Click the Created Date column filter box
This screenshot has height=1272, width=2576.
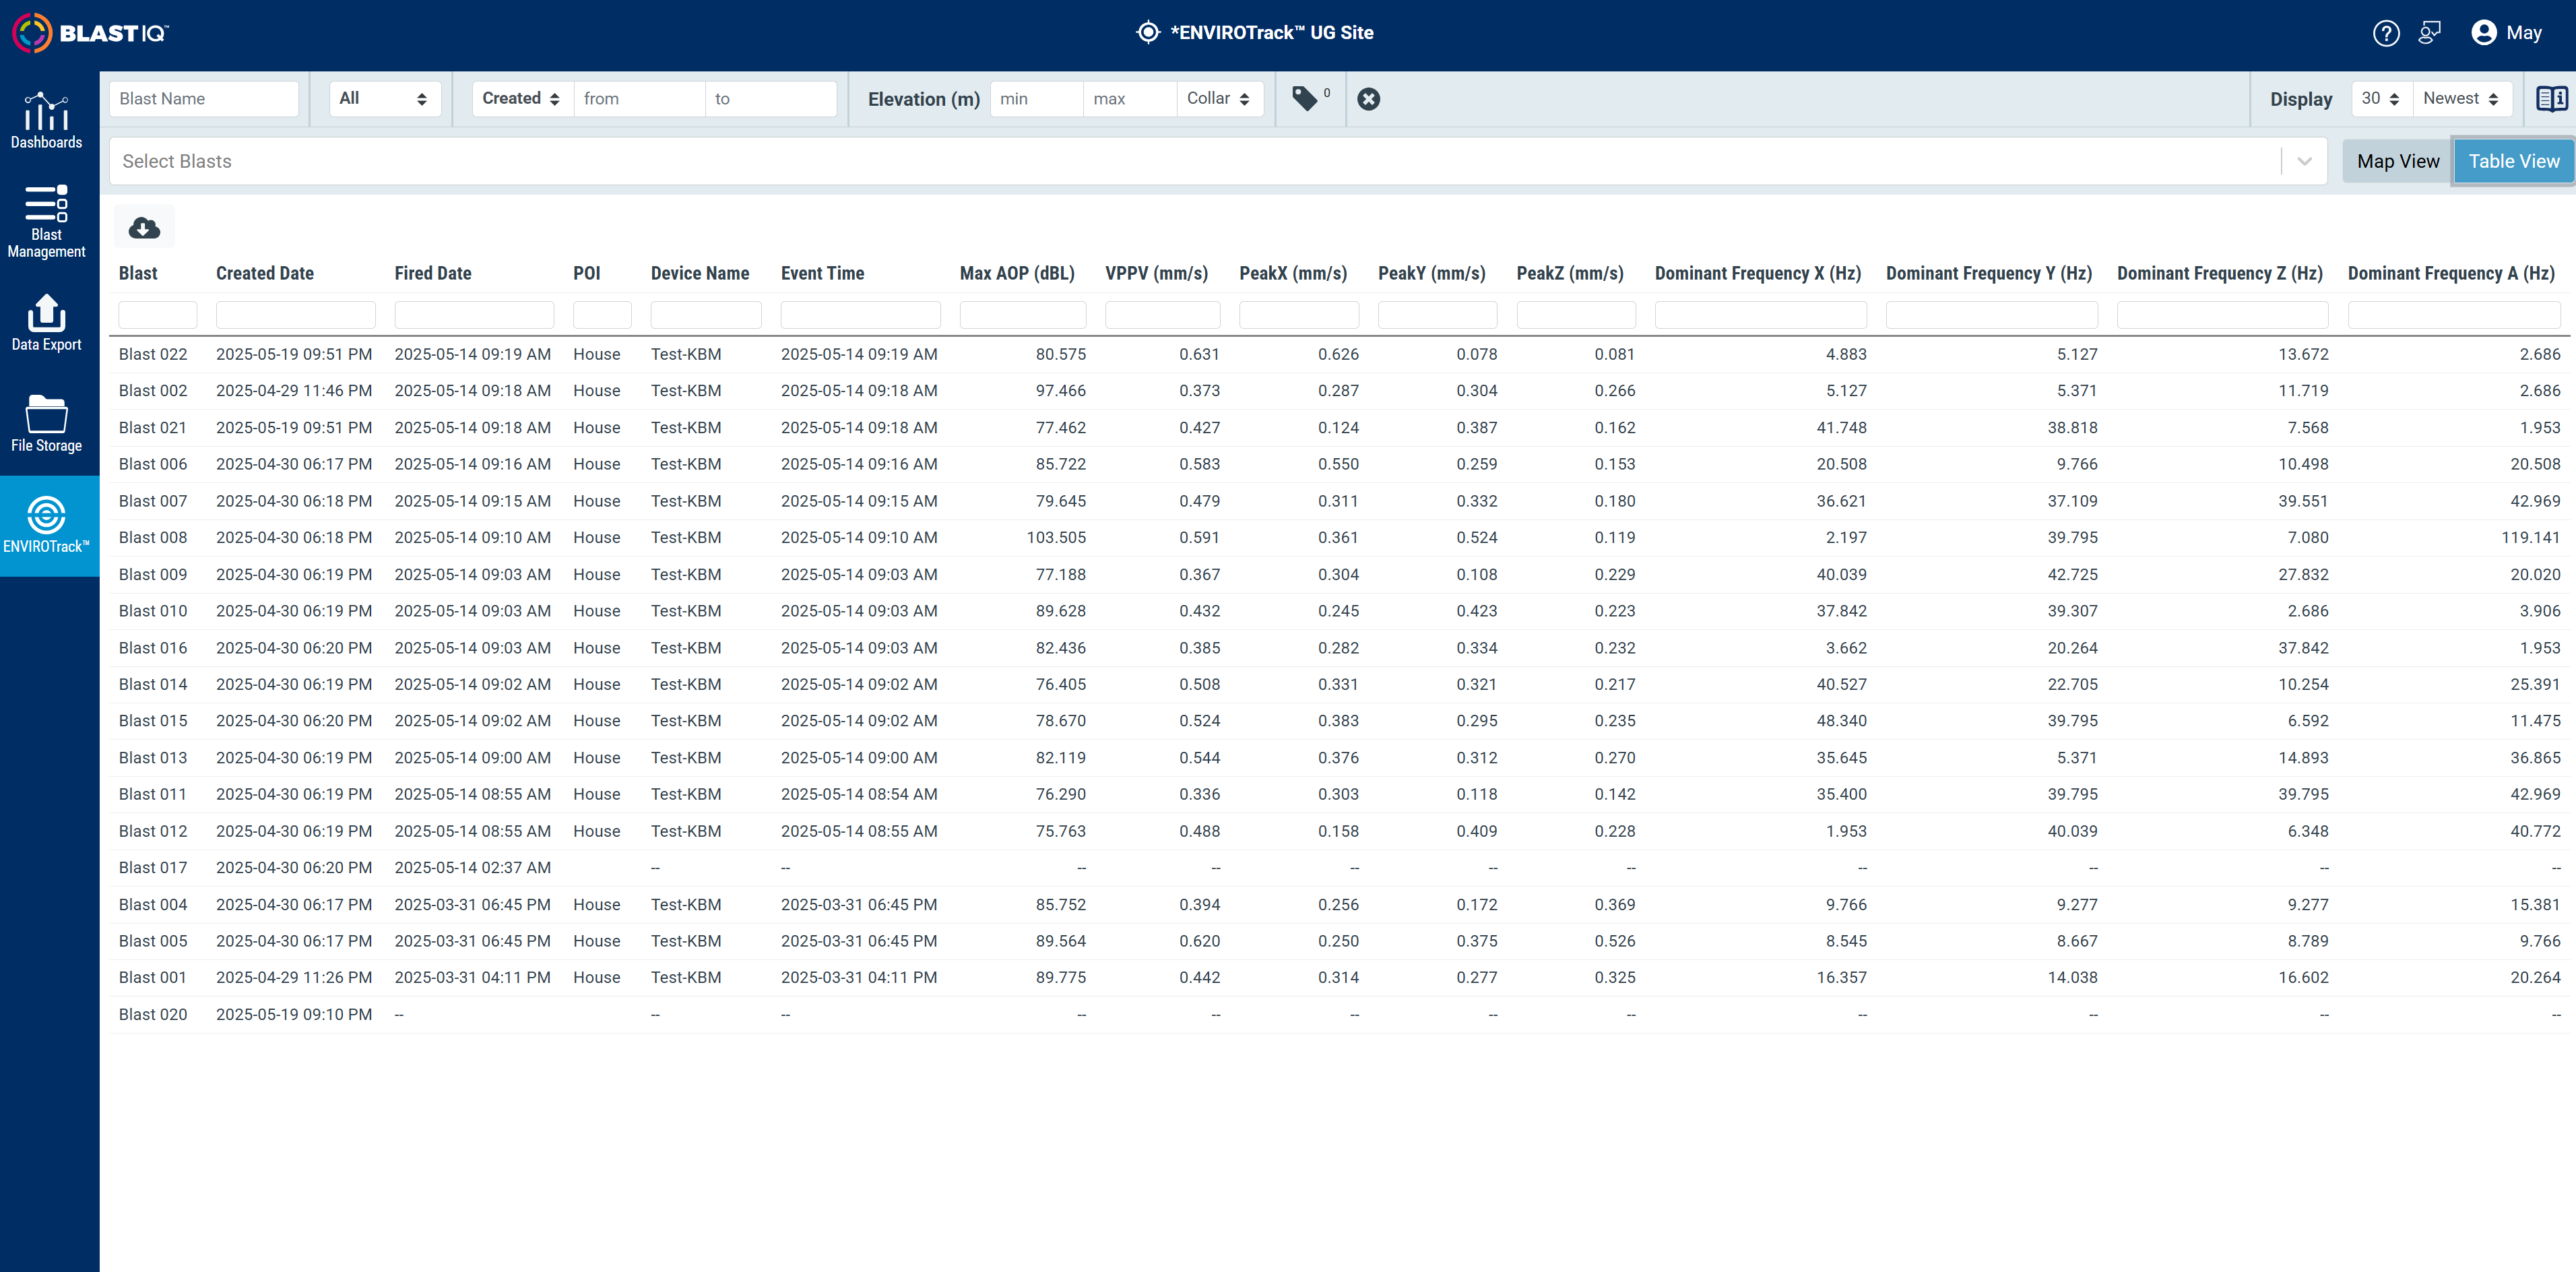pyautogui.click(x=295, y=314)
